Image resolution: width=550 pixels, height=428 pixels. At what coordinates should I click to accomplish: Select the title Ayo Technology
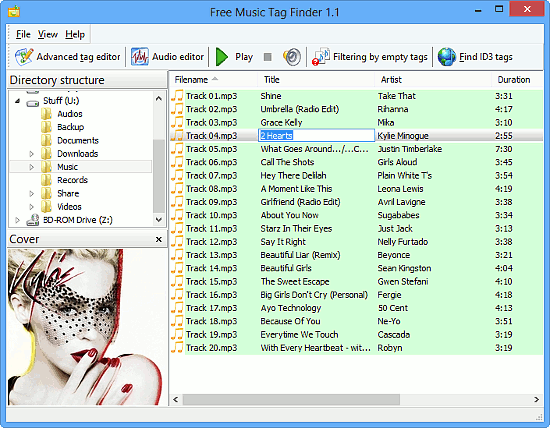tap(291, 308)
